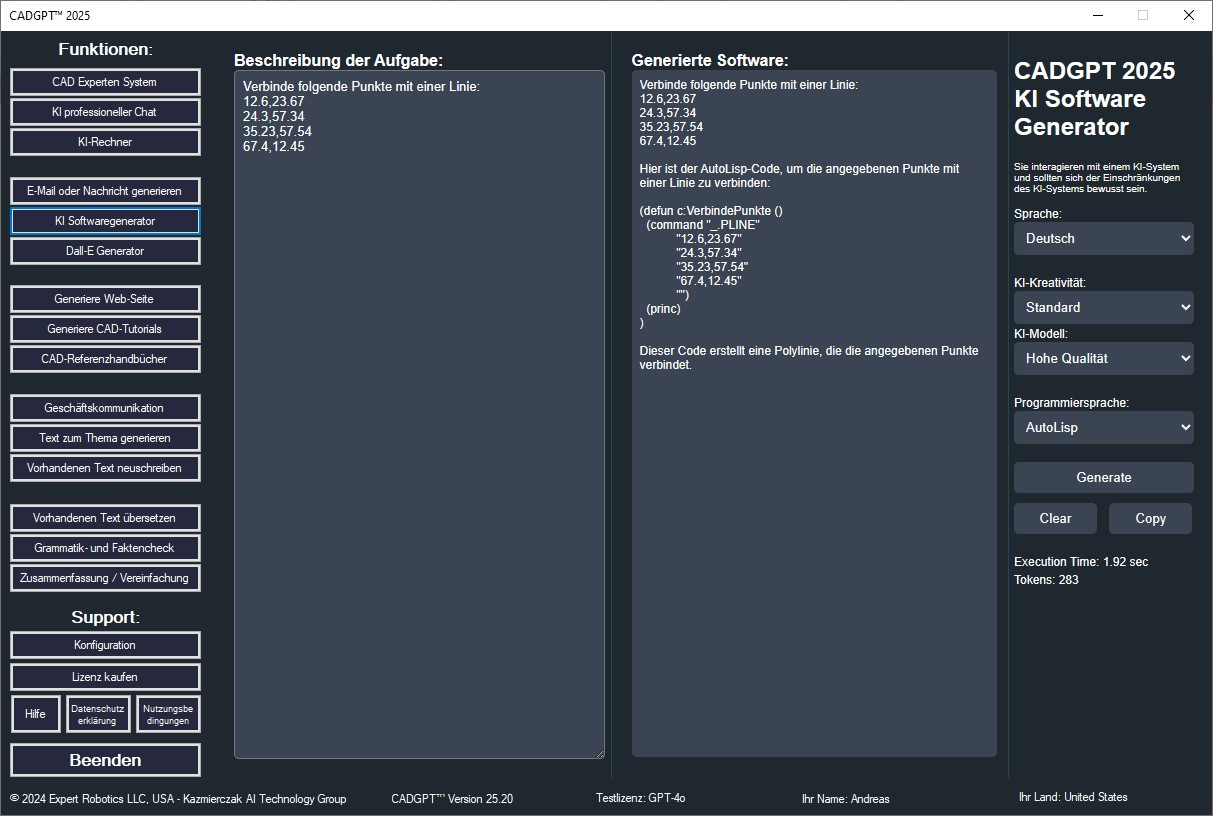Click inside the Generierte Software output area
The width and height of the screenshot is (1213, 816).
(814, 413)
